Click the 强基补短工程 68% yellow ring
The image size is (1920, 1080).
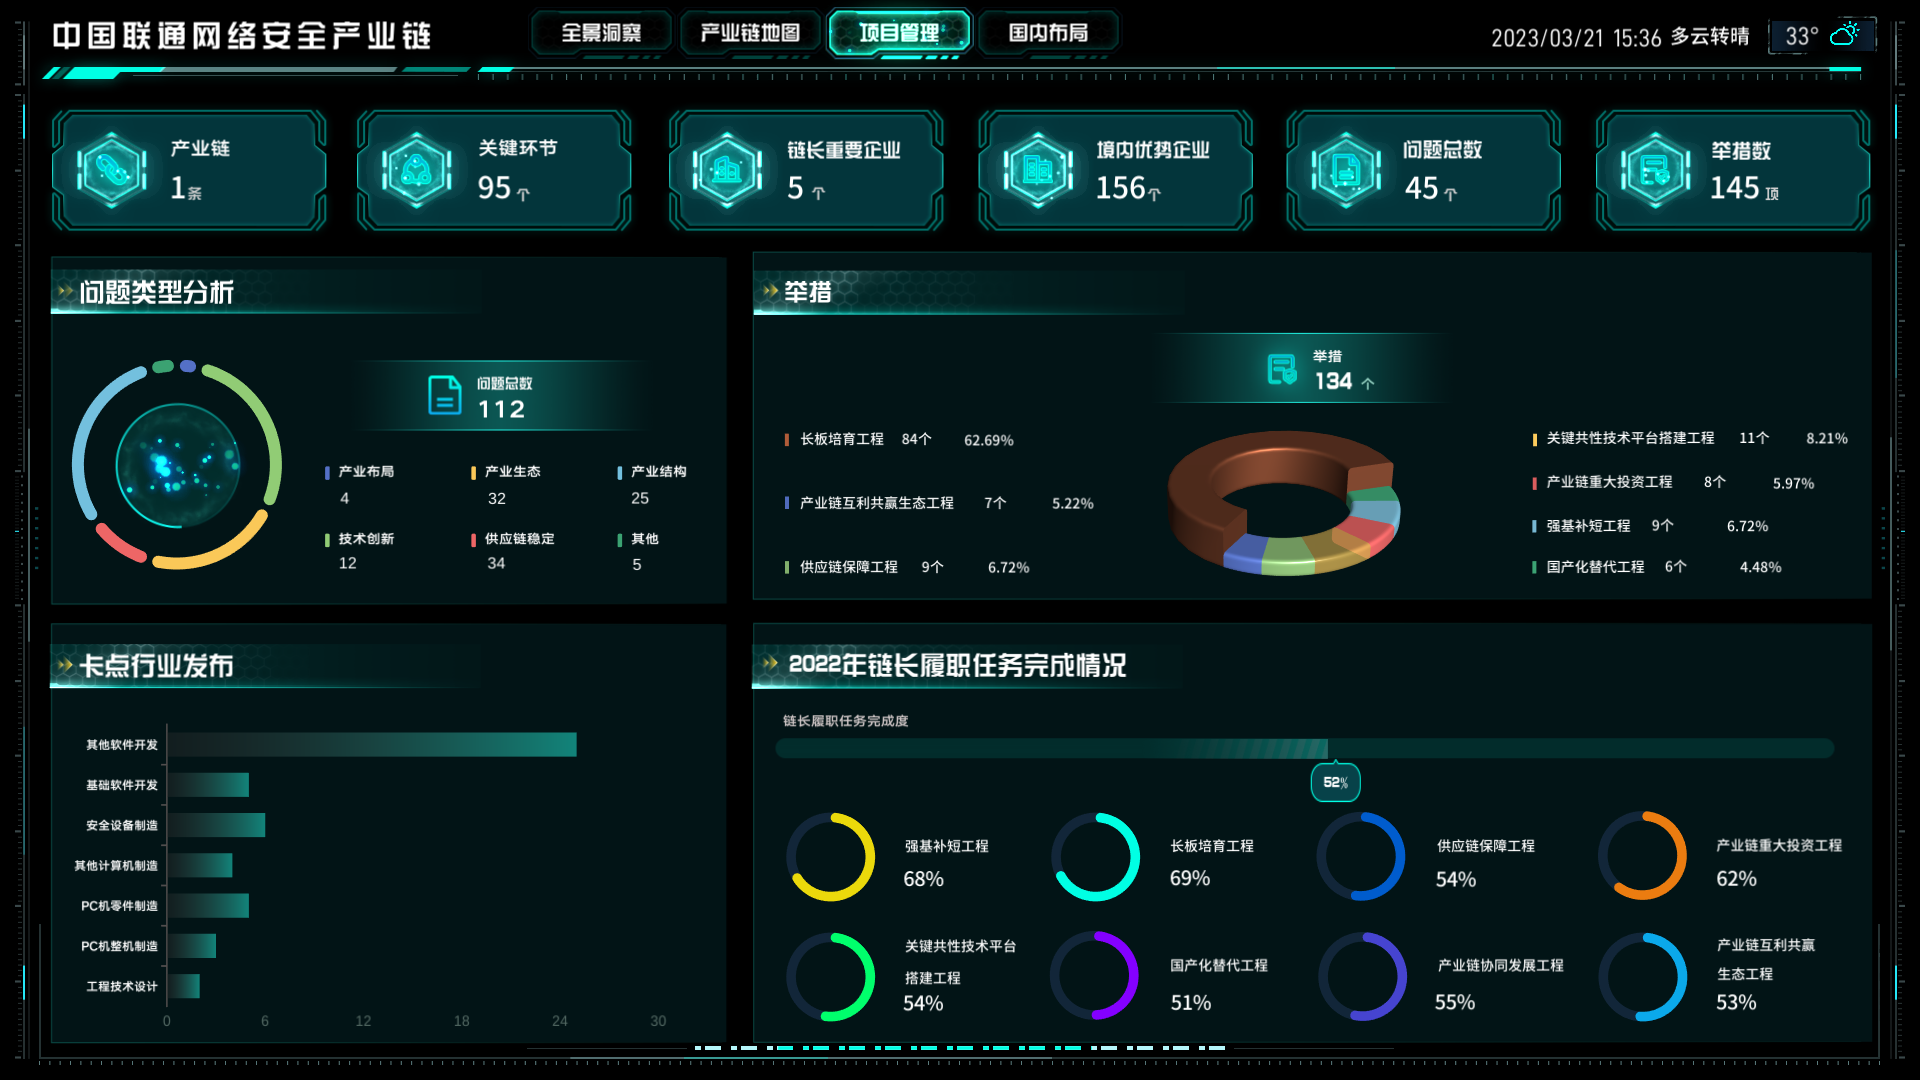tap(831, 857)
